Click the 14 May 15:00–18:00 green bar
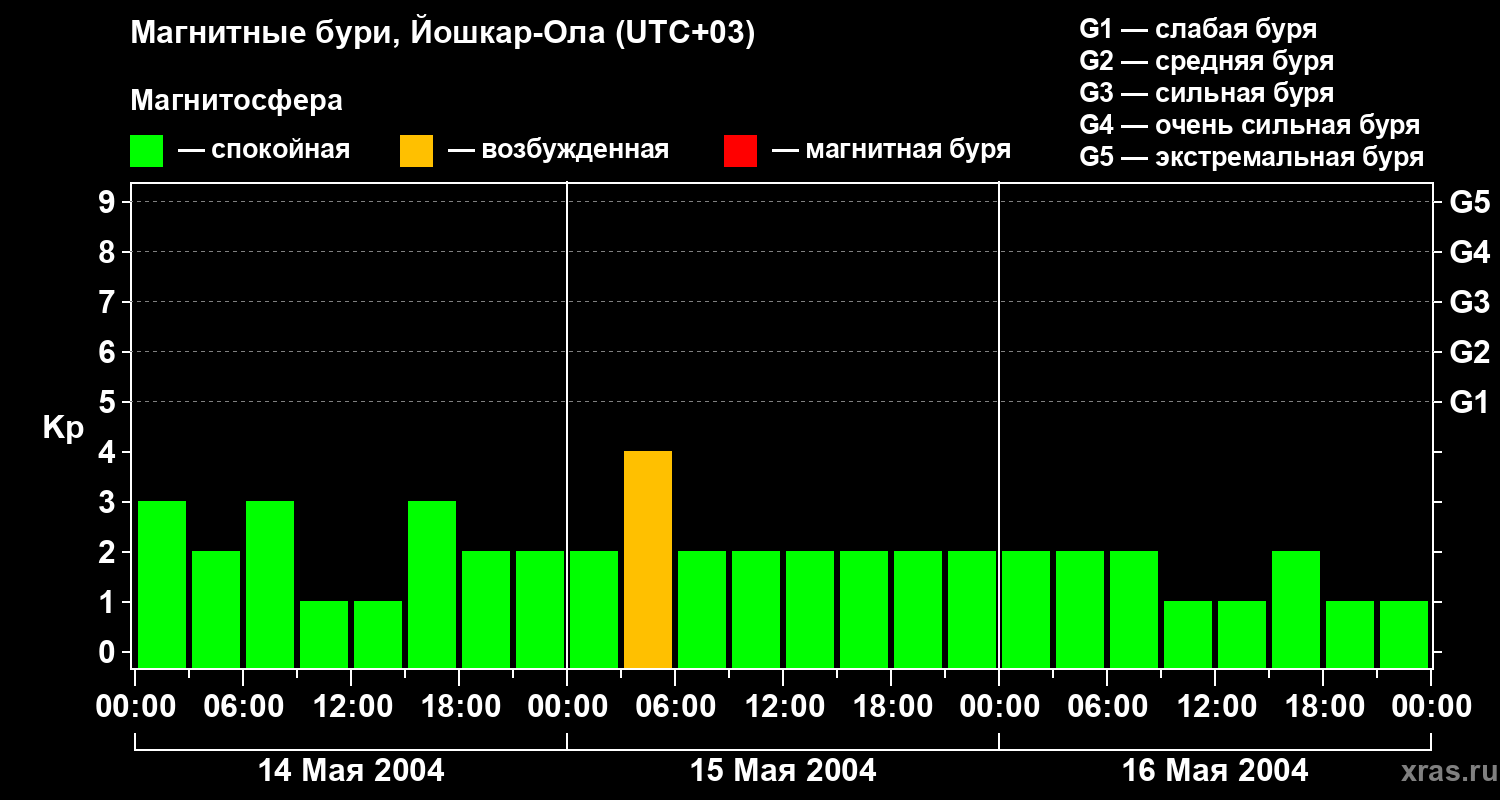The height and width of the screenshot is (800, 1500). point(432,585)
